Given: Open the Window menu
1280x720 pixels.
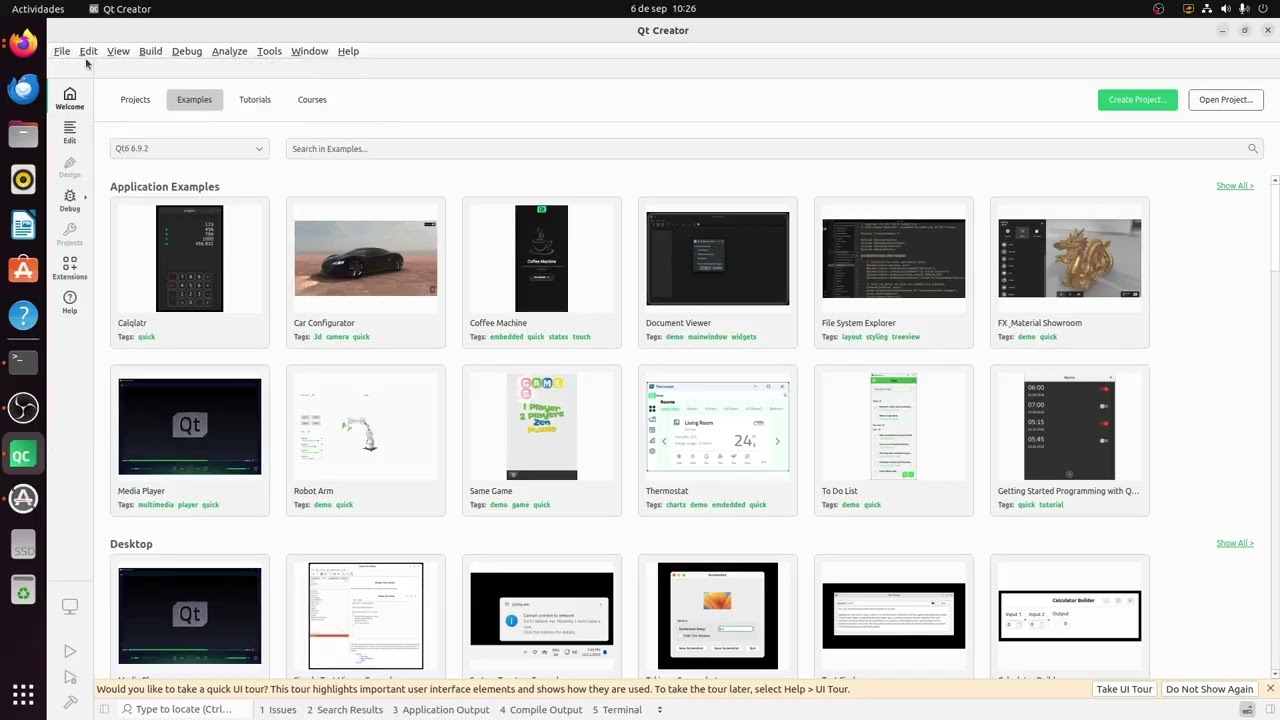Looking at the screenshot, I should click(310, 51).
